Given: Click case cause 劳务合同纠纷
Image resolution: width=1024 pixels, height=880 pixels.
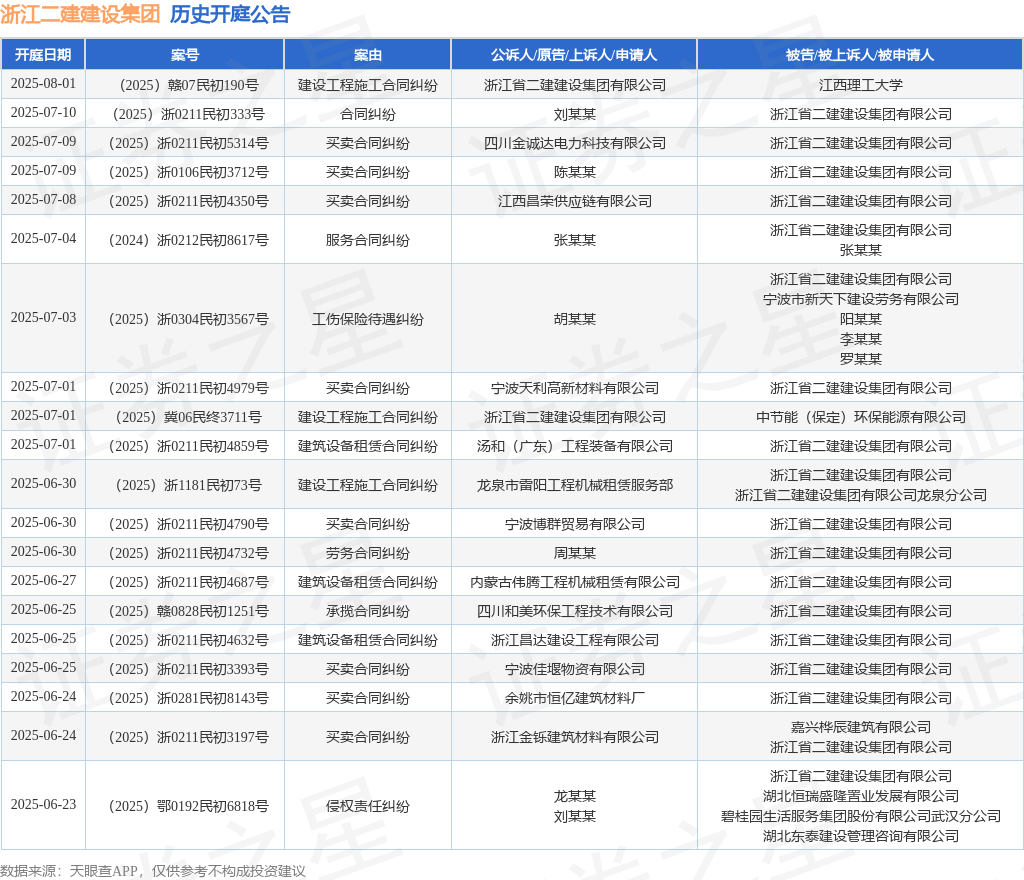Looking at the screenshot, I should (x=368, y=554).
